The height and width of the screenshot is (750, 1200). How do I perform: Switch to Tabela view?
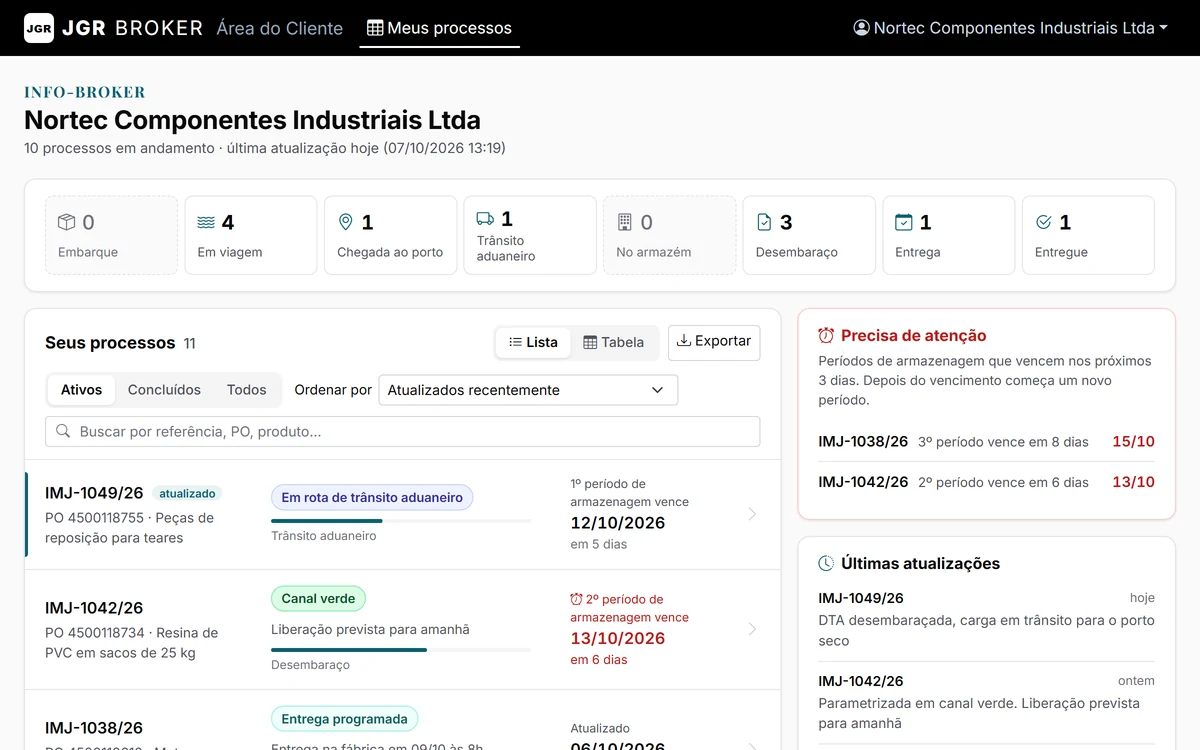tap(614, 342)
